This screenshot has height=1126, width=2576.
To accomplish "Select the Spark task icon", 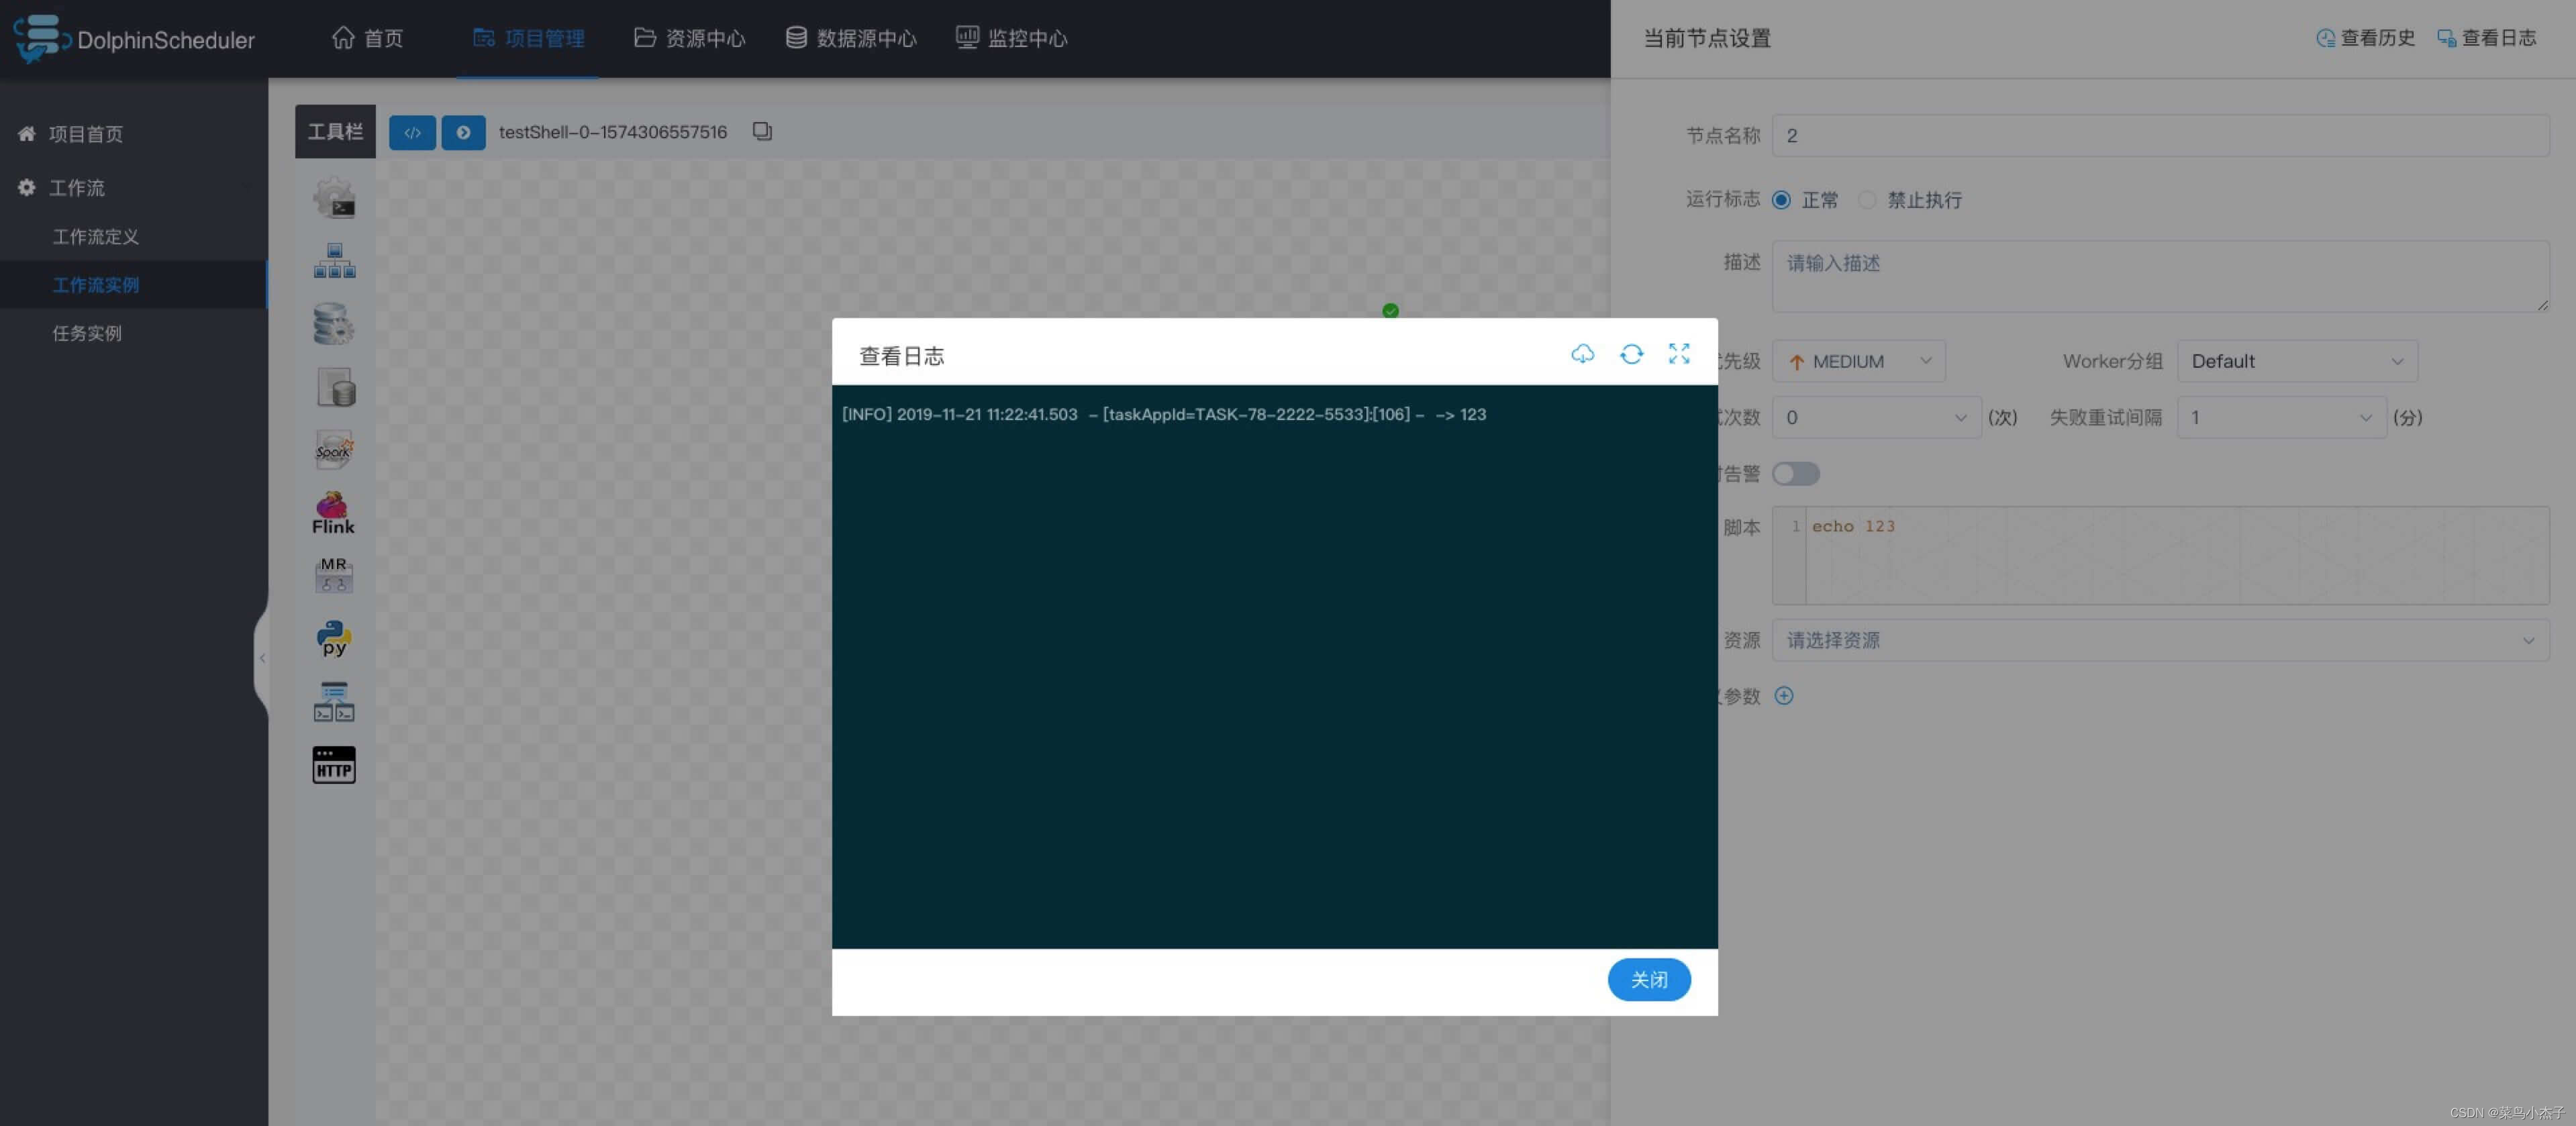I will [334, 449].
